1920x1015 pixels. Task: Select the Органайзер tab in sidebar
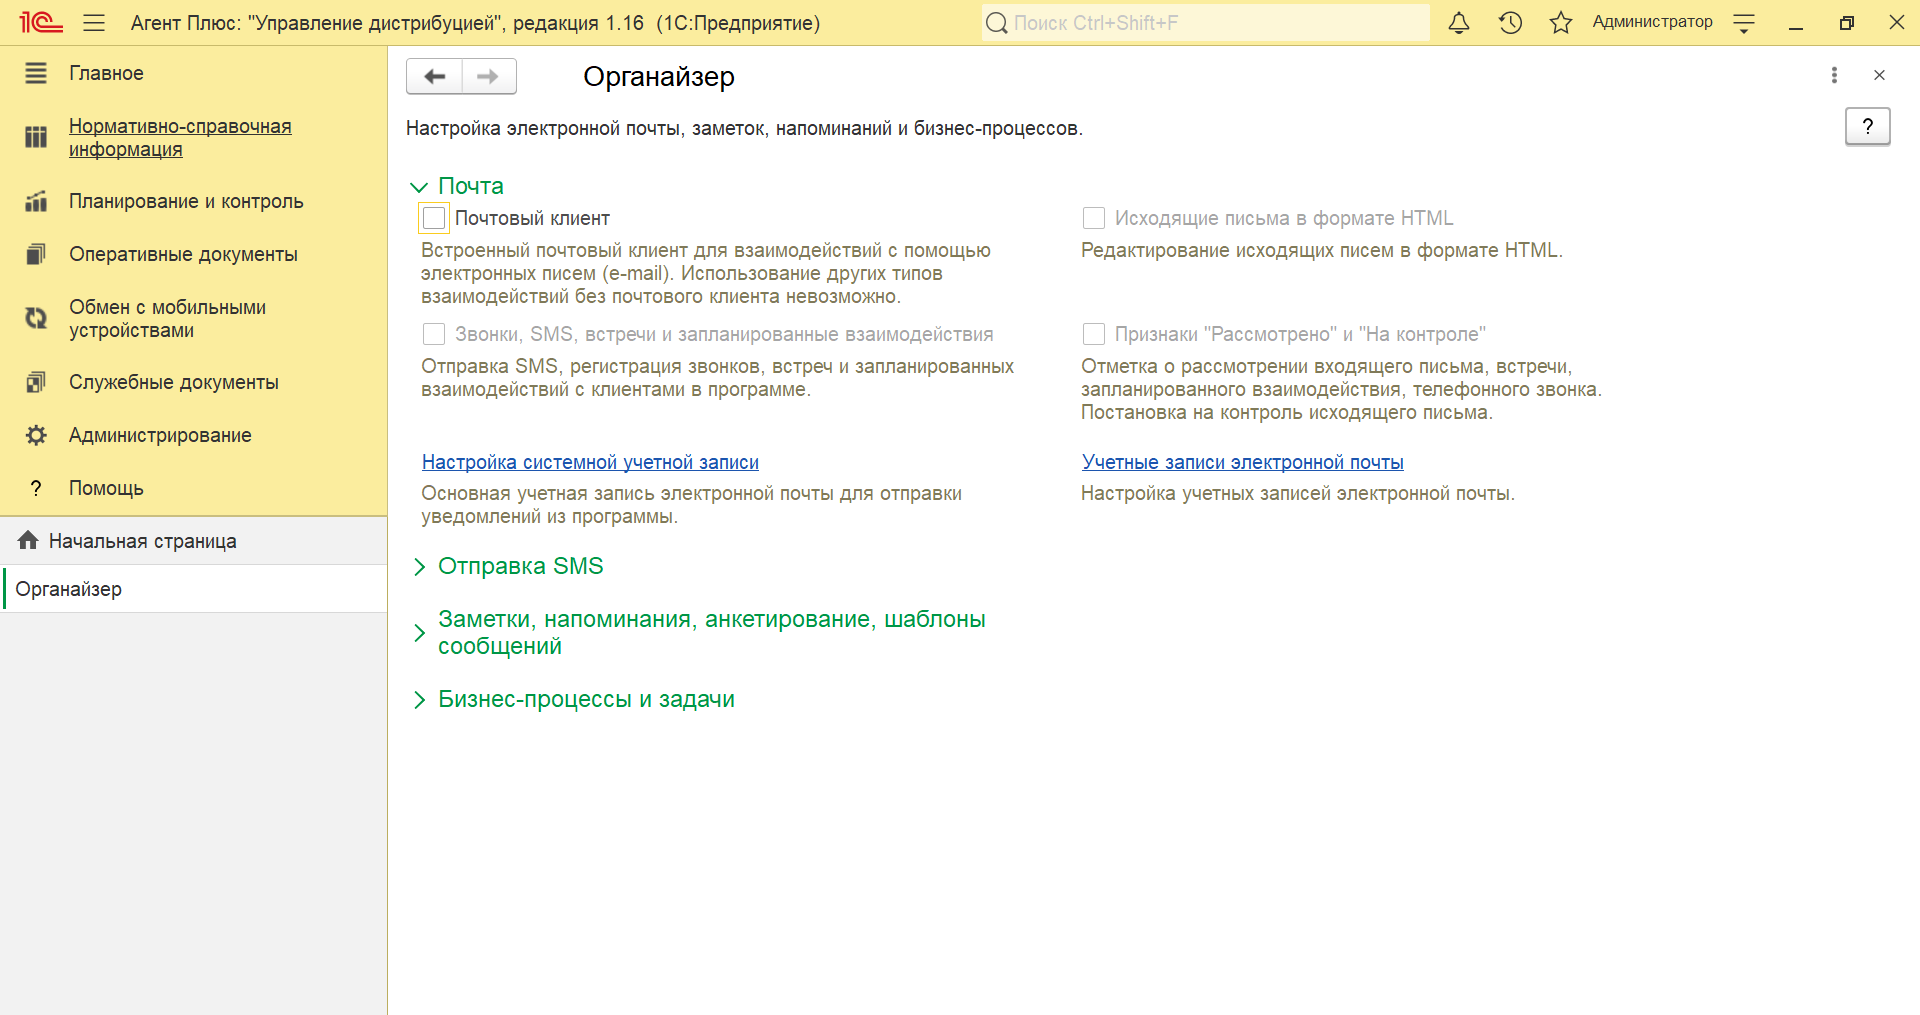(194, 589)
